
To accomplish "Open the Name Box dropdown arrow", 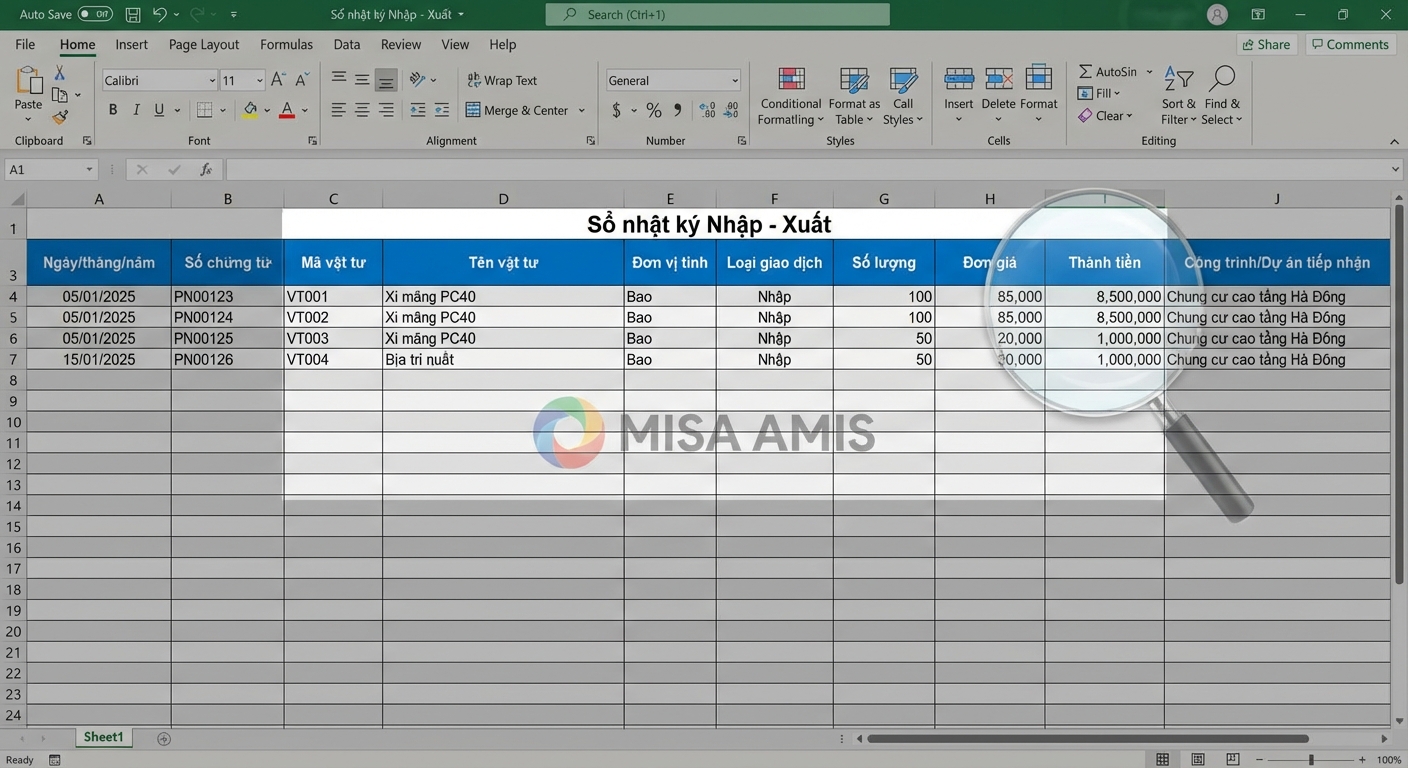I will click(89, 170).
